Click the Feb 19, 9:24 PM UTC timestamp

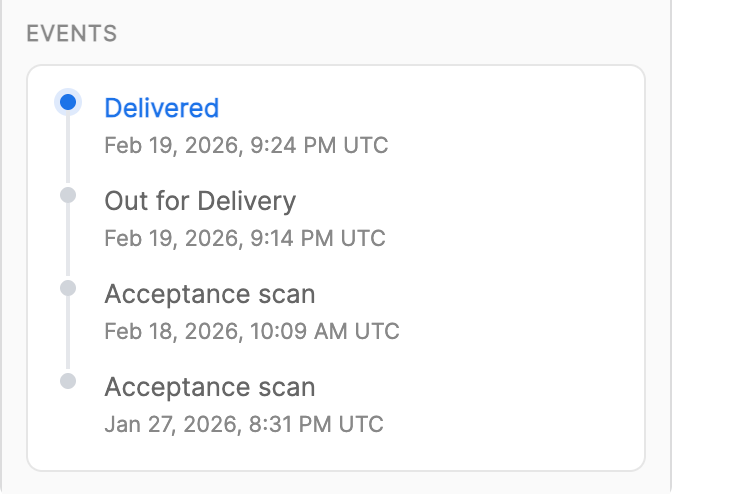[246, 146]
